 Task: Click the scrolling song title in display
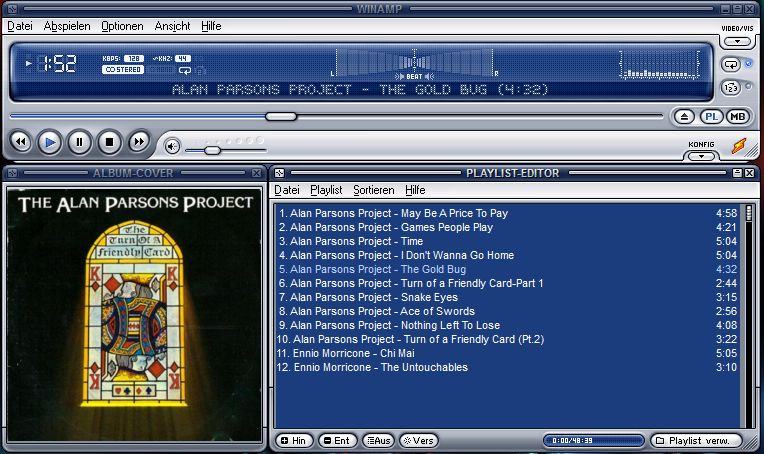click(x=360, y=90)
